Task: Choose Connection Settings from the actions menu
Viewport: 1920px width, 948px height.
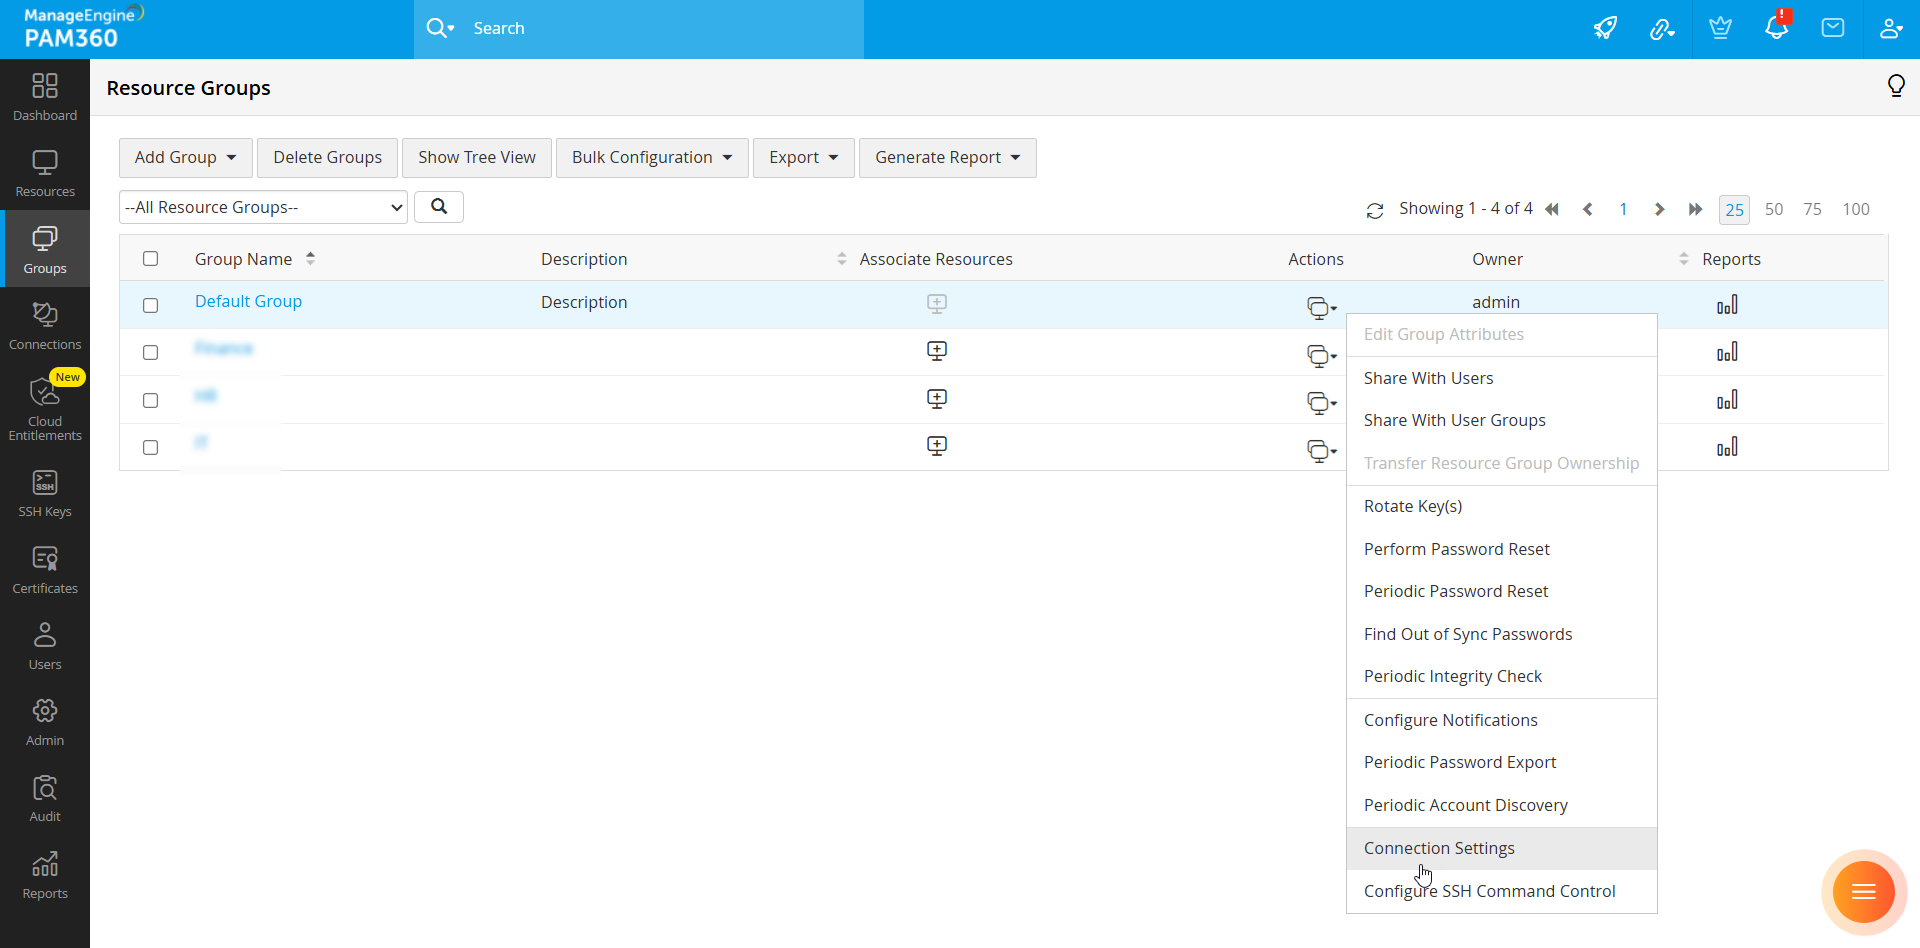Action: [x=1439, y=848]
